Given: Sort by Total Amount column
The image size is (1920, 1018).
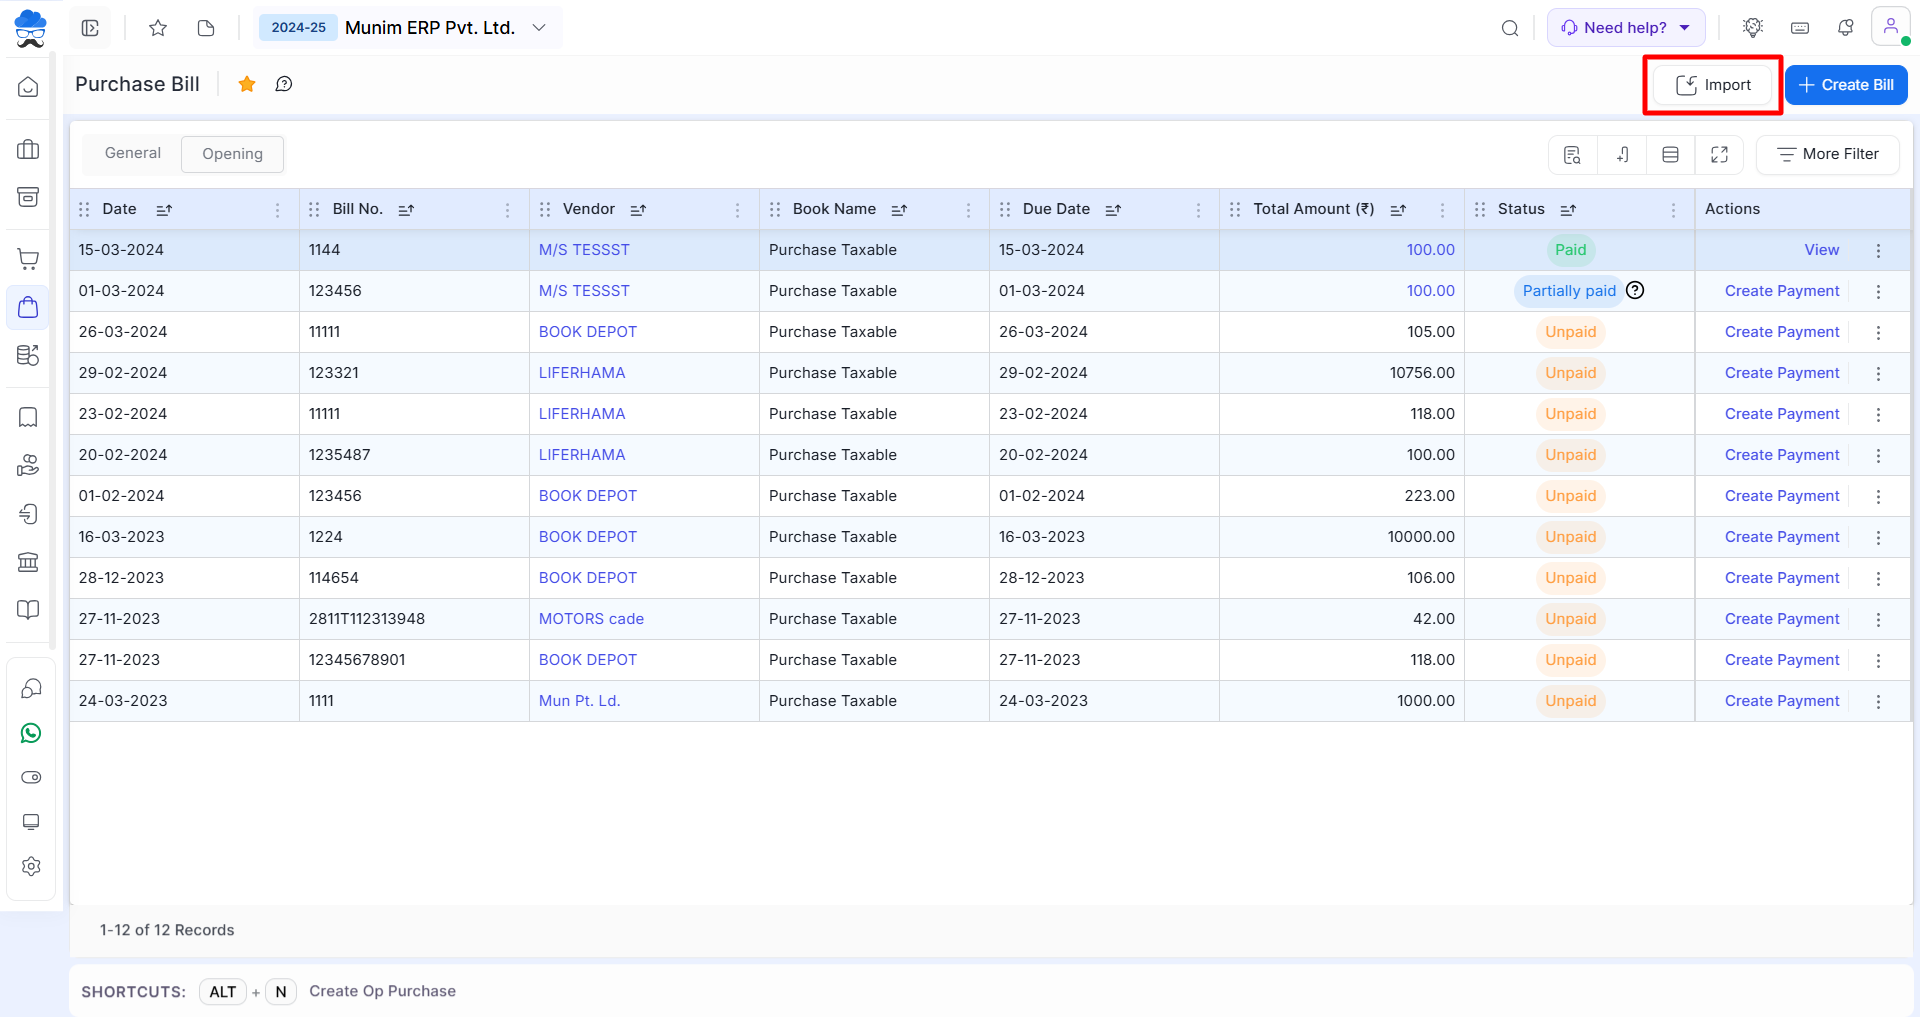Looking at the screenshot, I should [x=1398, y=209].
